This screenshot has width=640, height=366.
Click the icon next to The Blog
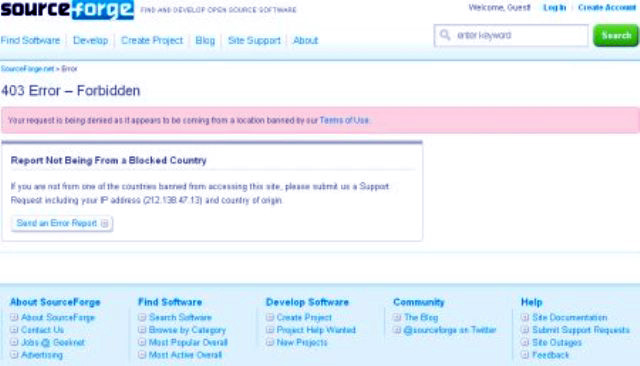coord(397,317)
